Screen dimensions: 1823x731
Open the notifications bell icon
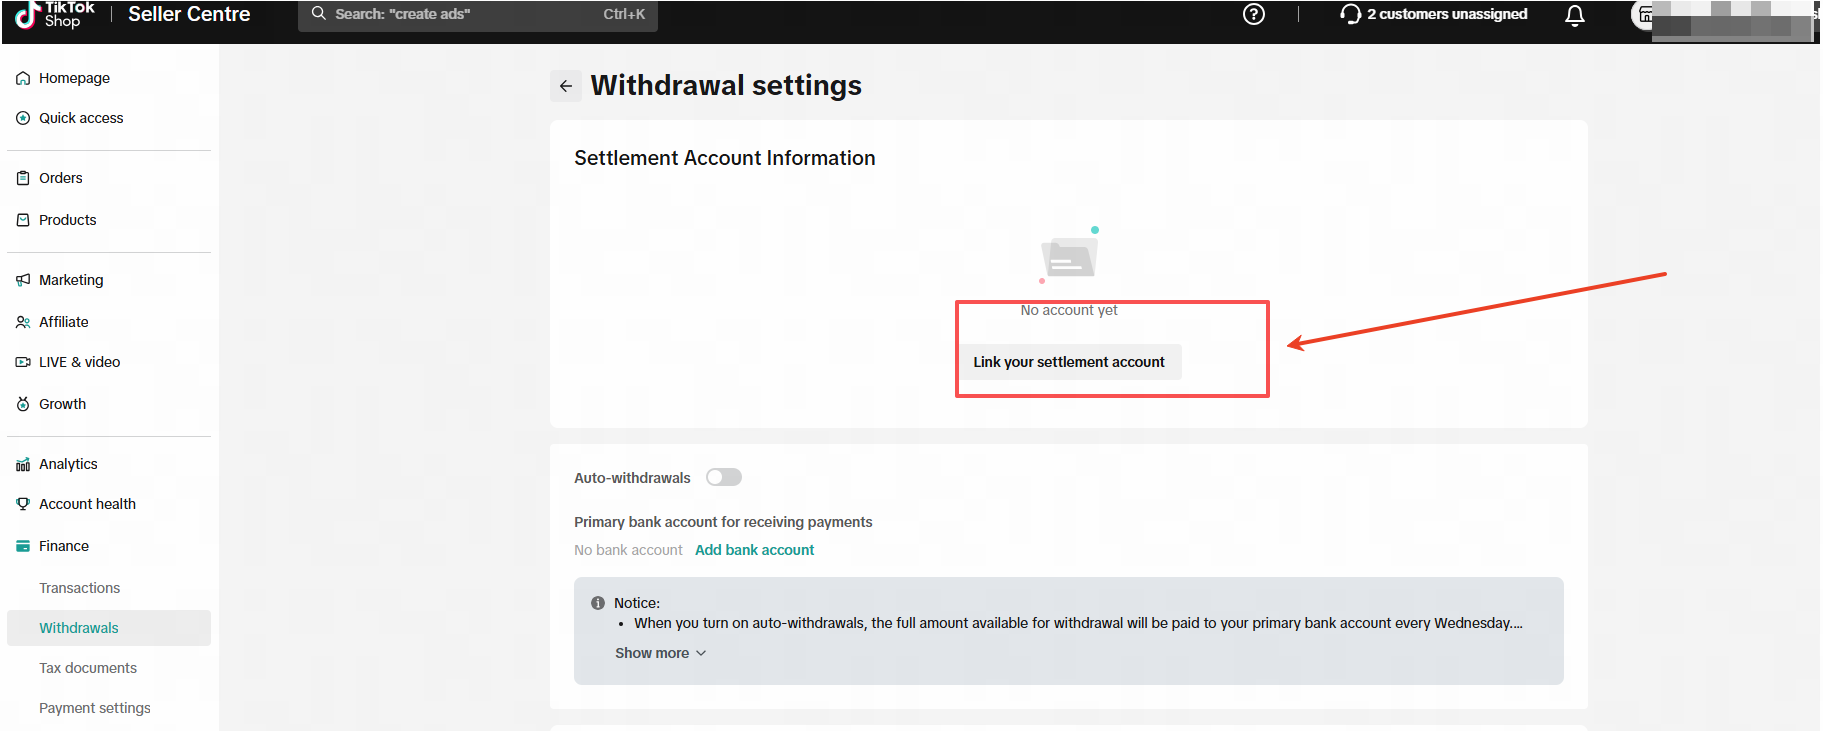[1575, 15]
